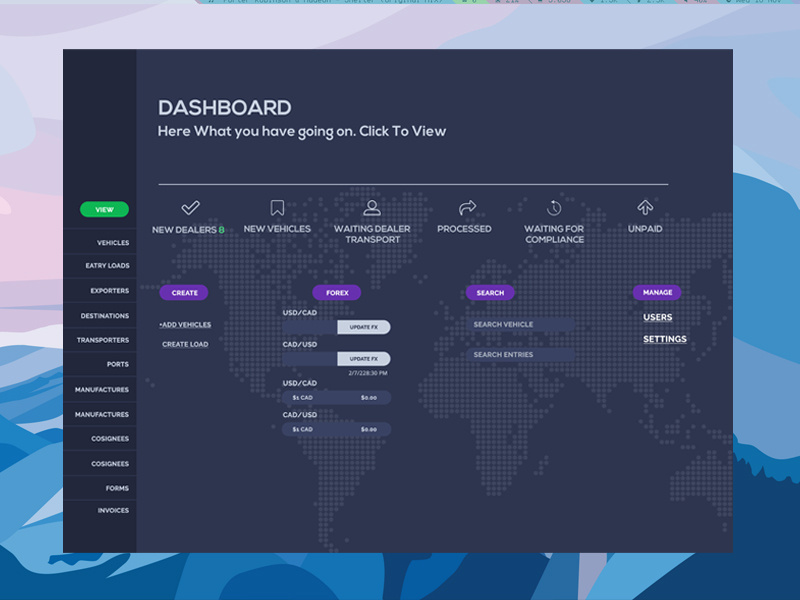The height and width of the screenshot is (600, 800).
Task: Click the New Vehicles bookmark icon
Action: (x=277, y=208)
